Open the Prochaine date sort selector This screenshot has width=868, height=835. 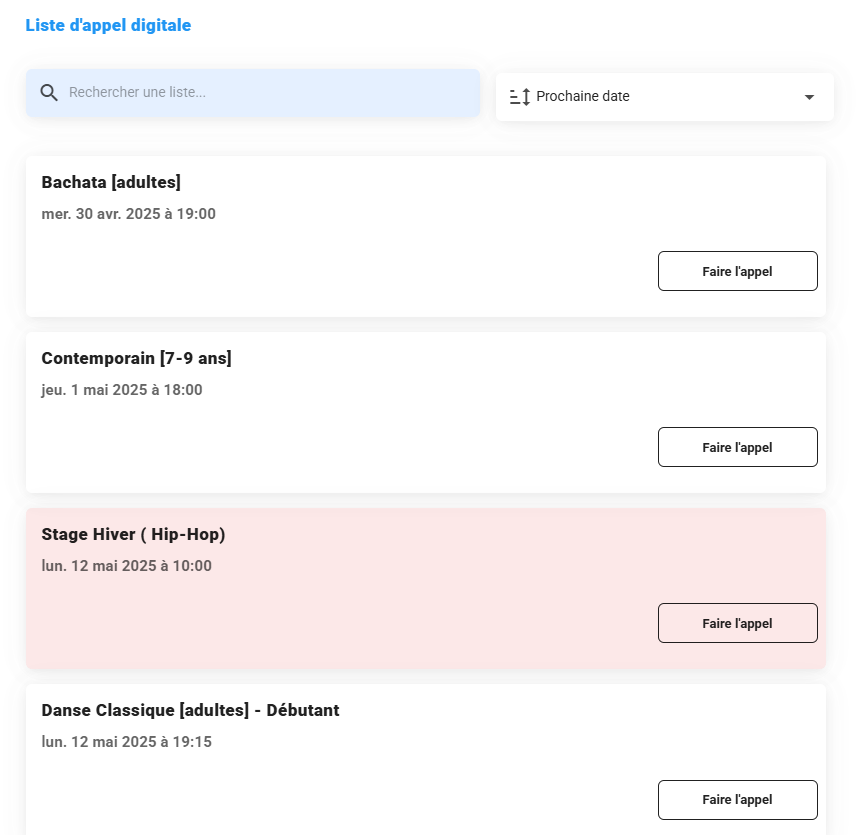pyautogui.click(x=664, y=97)
